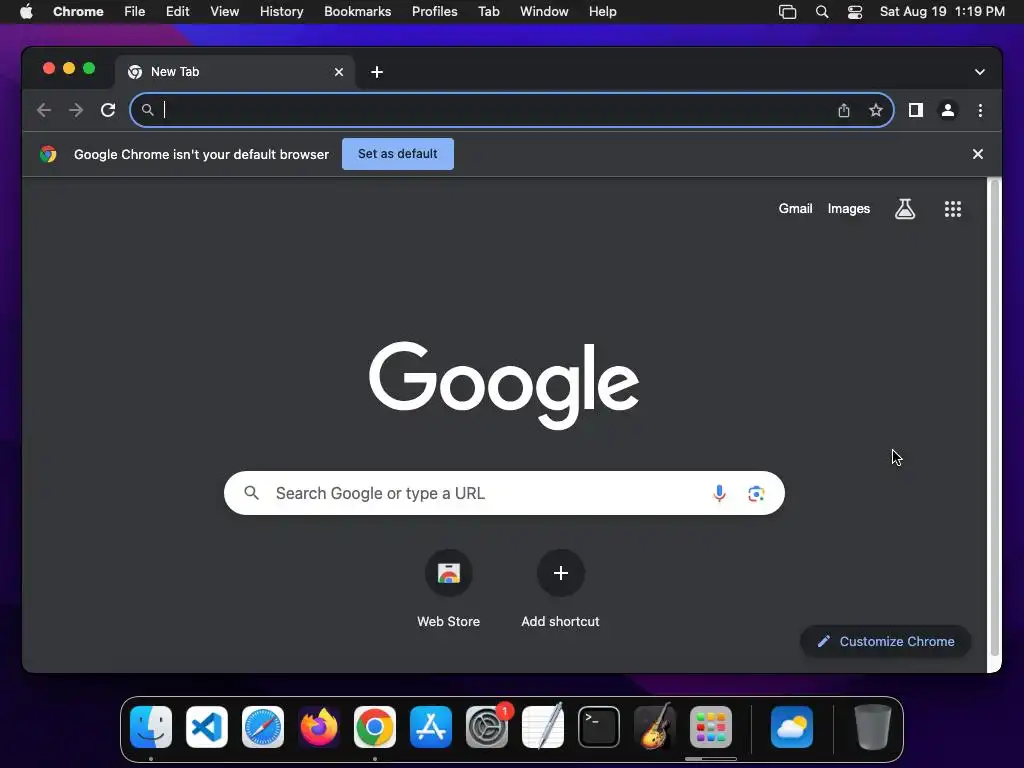Image resolution: width=1024 pixels, height=768 pixels.
Task: Open the profile avatar menu
Action: pos(948,110)
